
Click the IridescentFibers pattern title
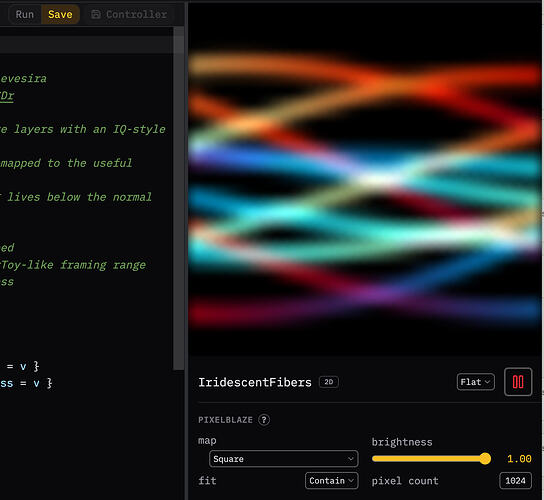(255, 382)
